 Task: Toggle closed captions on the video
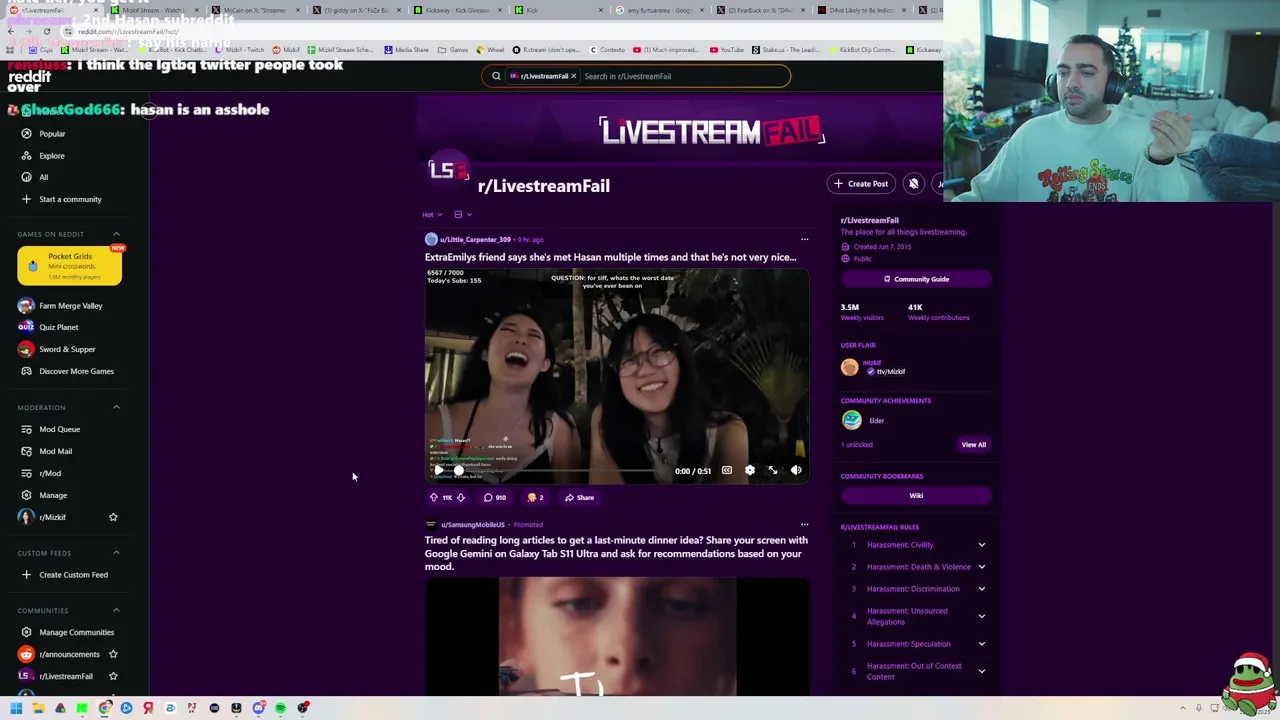click(x=727, y=470)
